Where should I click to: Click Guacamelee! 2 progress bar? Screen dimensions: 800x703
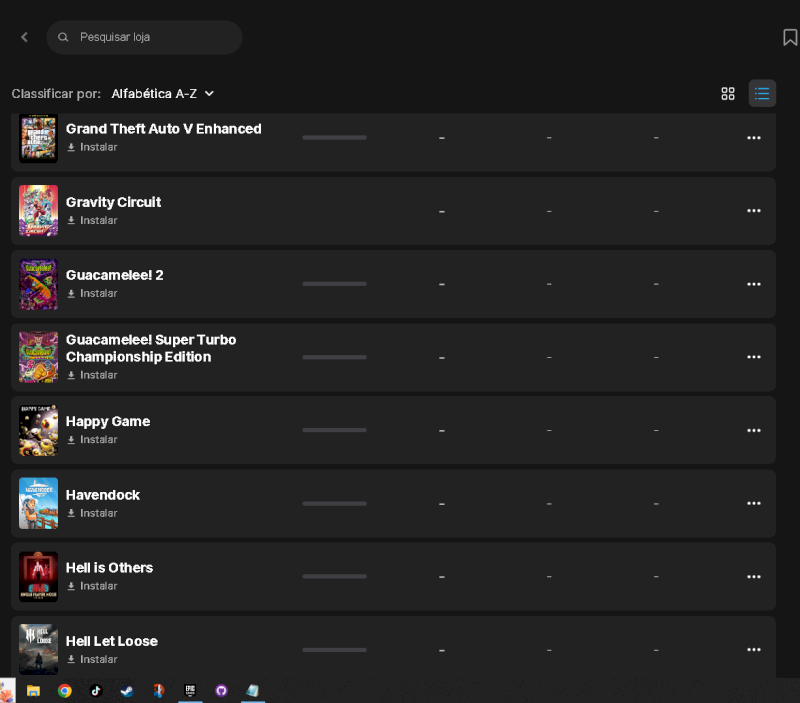[334, 284]
